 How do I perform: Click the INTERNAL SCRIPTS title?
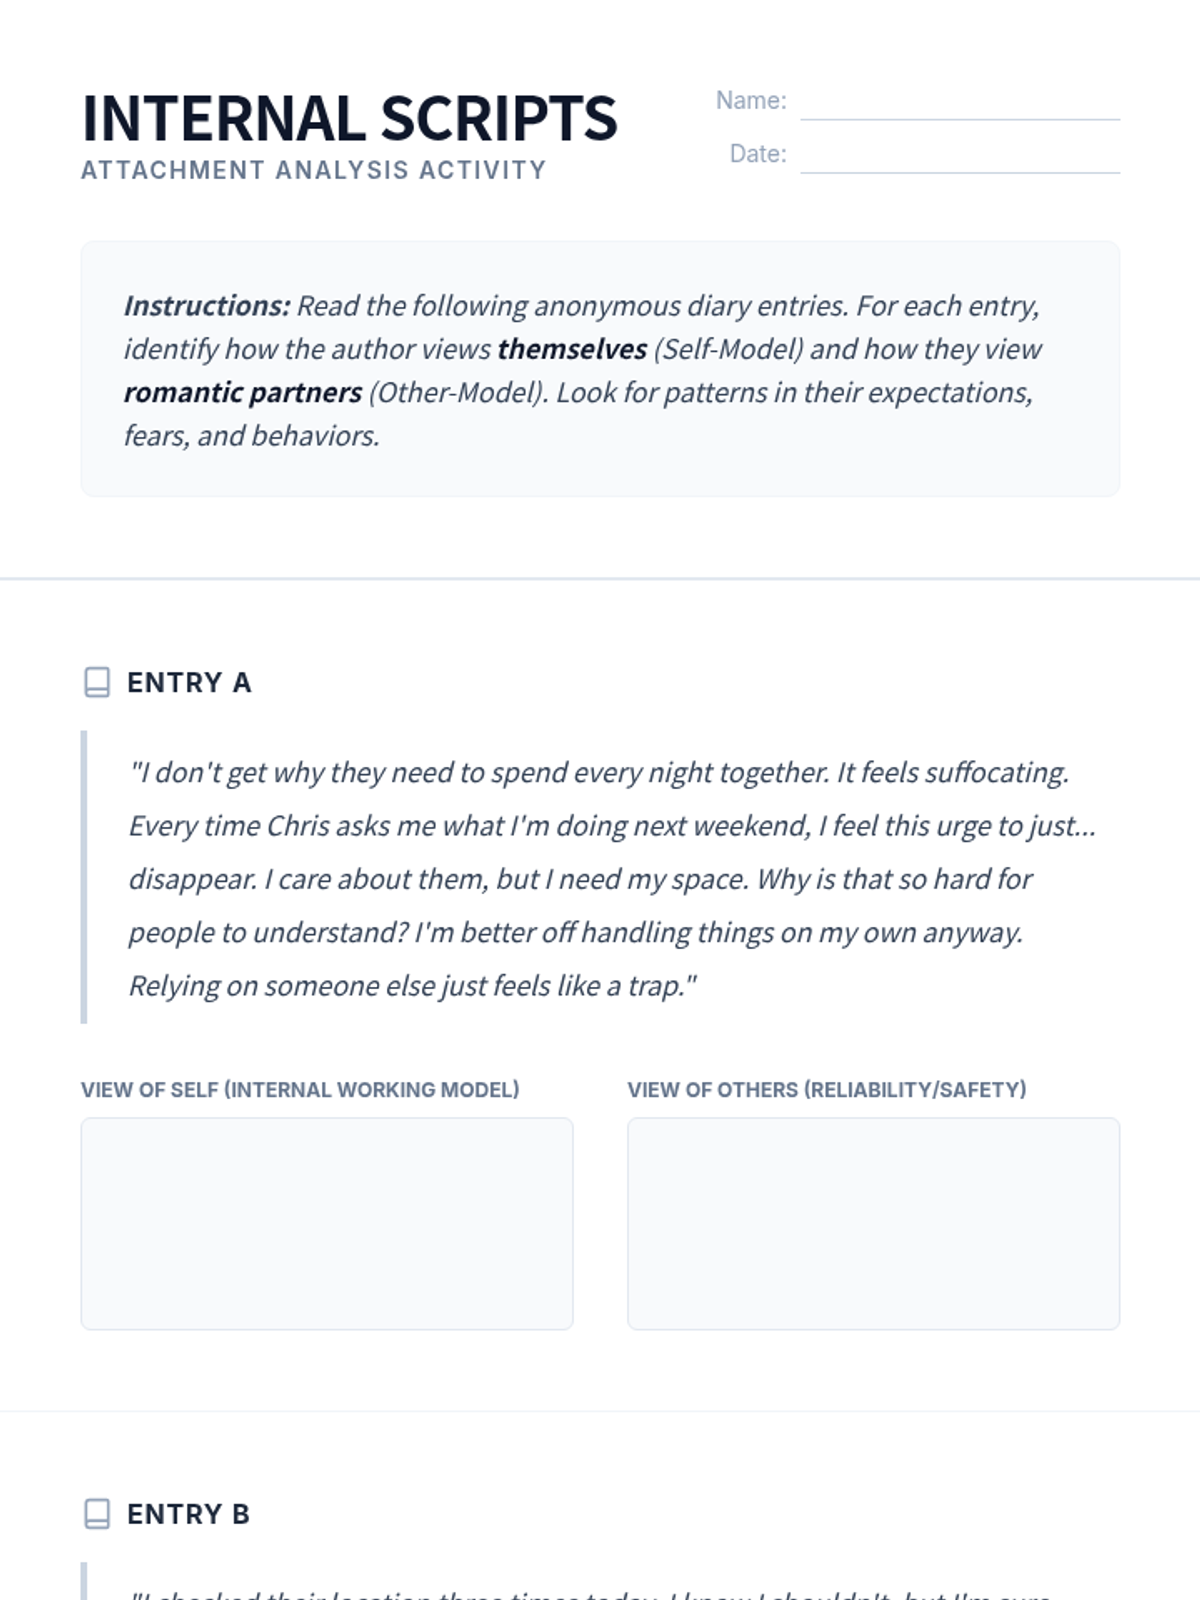(349, 118)
